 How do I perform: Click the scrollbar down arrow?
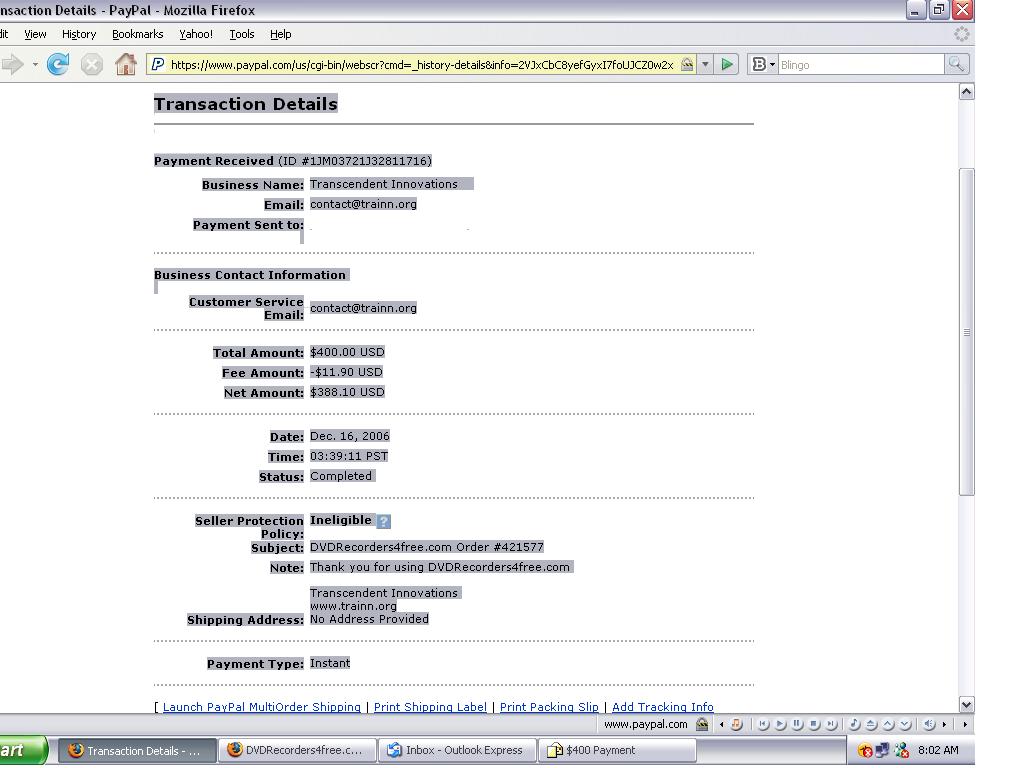(x=967, y=704)
